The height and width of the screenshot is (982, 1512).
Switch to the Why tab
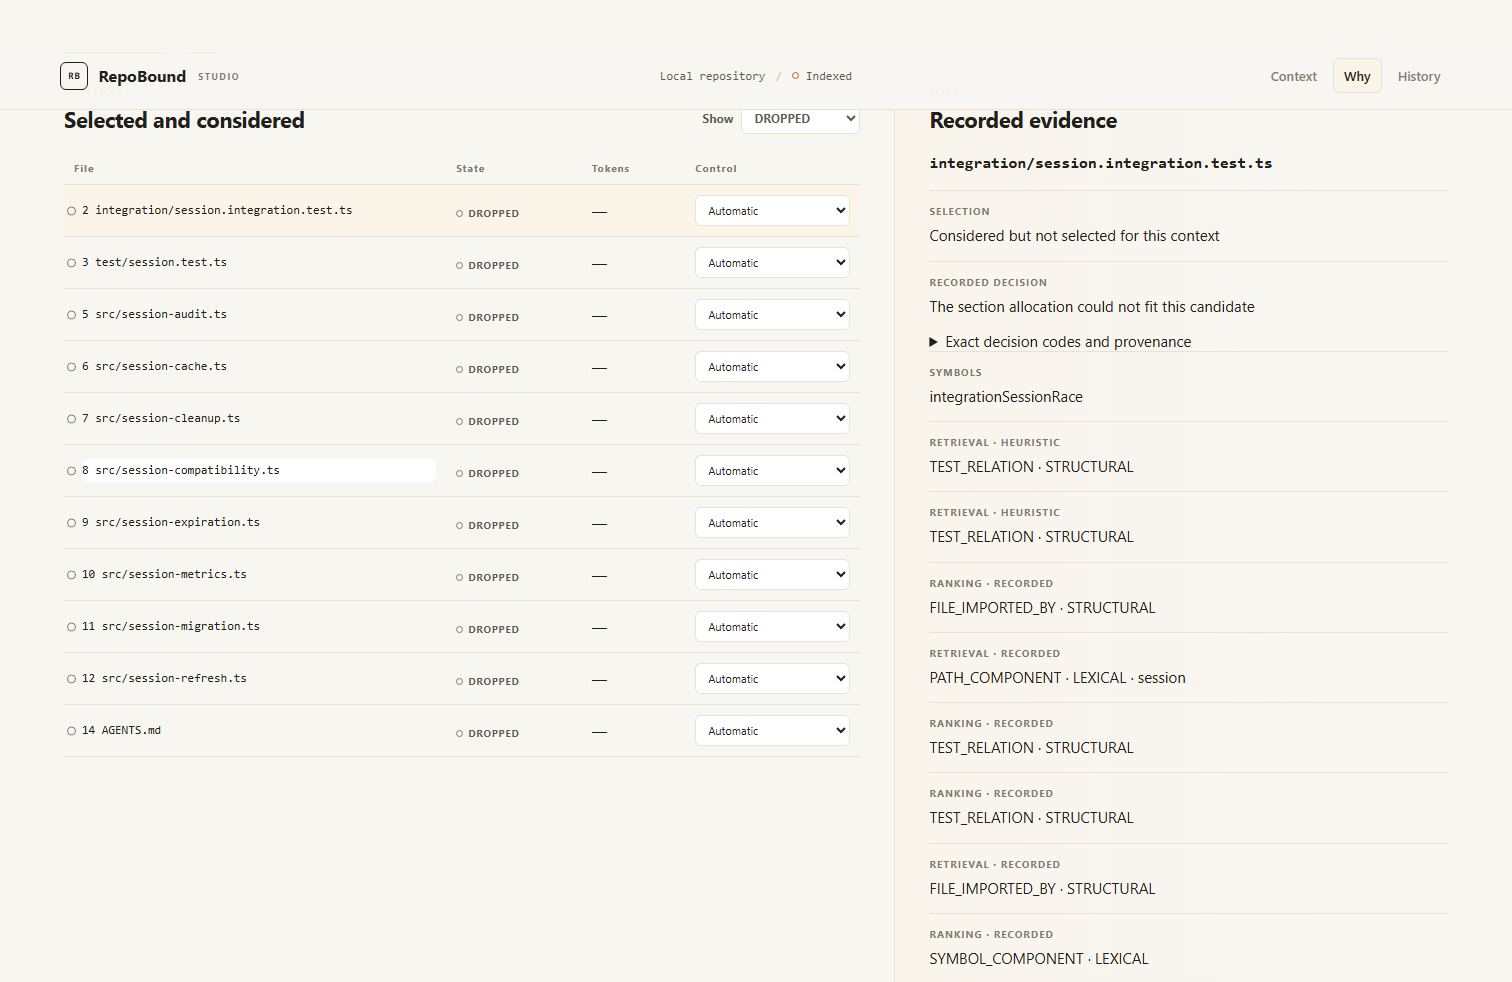click(1357, 76)
